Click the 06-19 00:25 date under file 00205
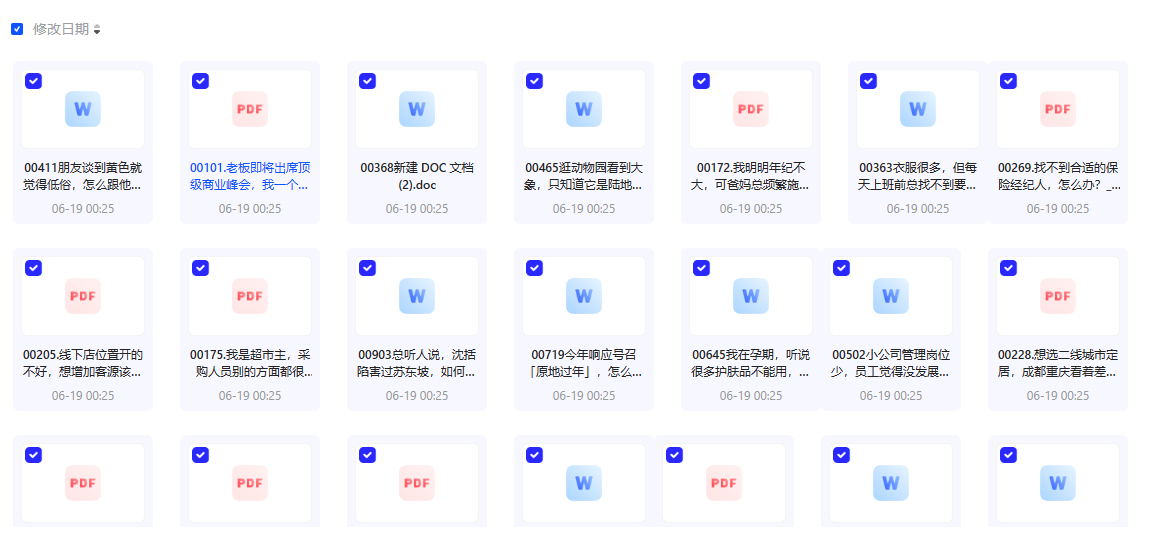Viewport: 1172px width, 535px height. point(83,395)
